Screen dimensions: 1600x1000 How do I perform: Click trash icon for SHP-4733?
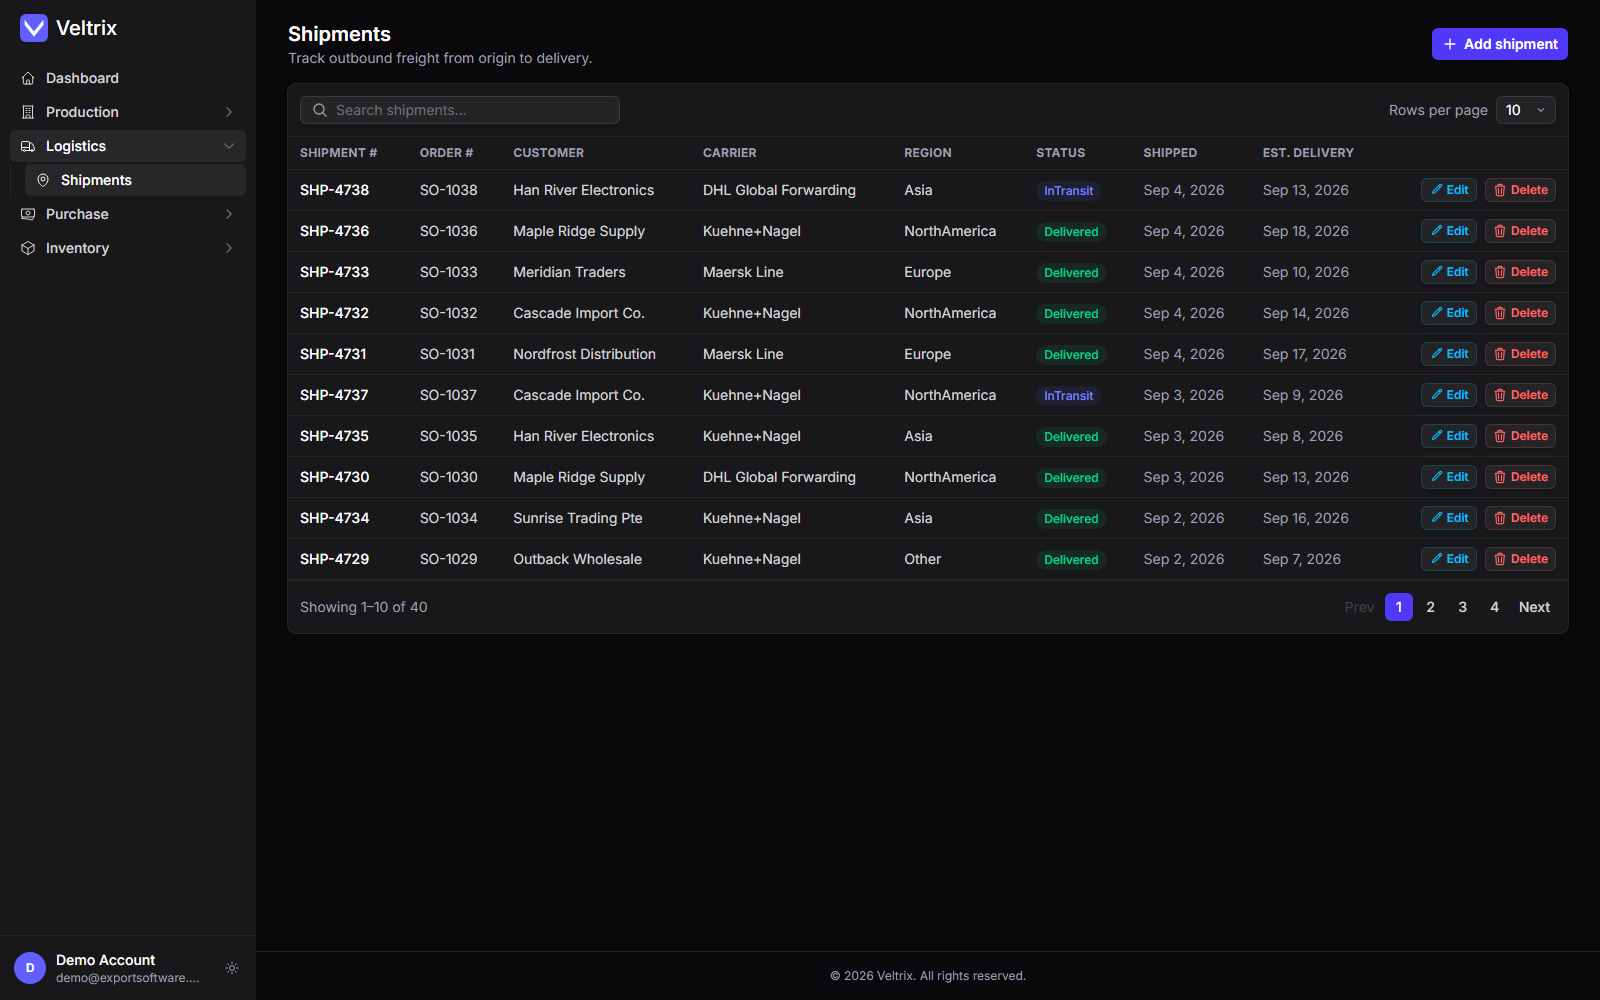pos(1500,272)
